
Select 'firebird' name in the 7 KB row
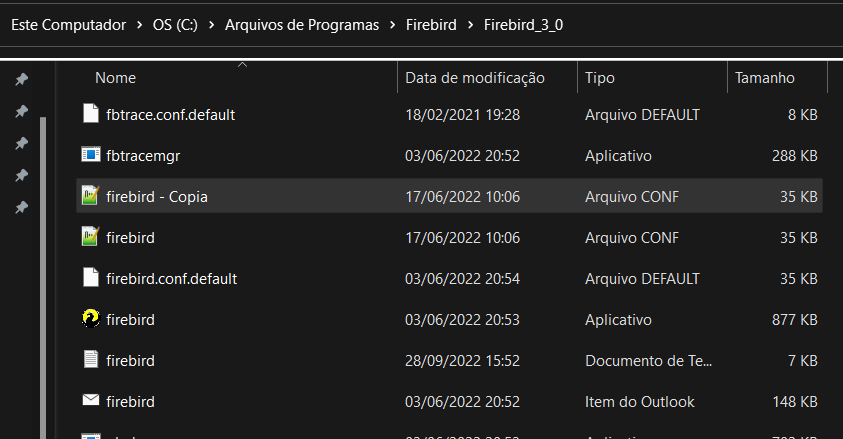(x=130, y=361)
